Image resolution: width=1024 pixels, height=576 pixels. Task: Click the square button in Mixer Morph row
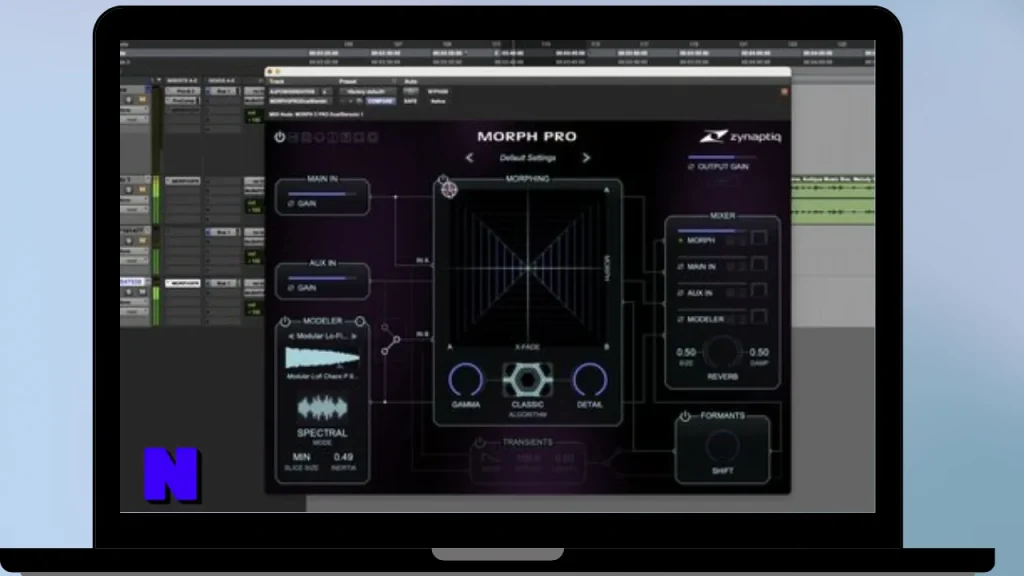(759, 238)
